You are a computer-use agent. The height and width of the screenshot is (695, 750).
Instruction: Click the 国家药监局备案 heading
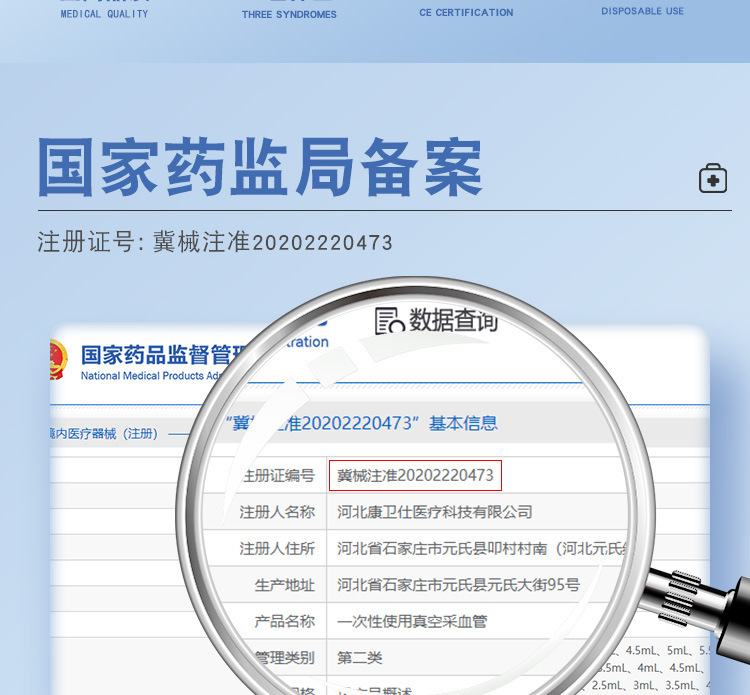[x=260, y=167]
